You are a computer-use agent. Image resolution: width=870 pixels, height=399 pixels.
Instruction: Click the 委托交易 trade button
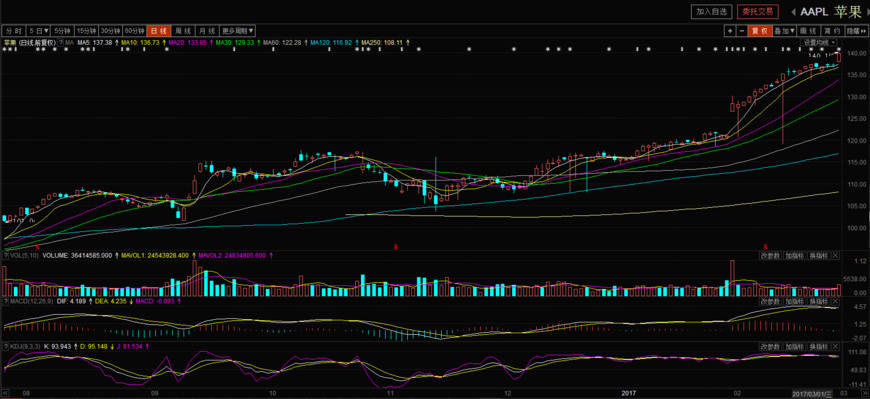pos(757,12)
